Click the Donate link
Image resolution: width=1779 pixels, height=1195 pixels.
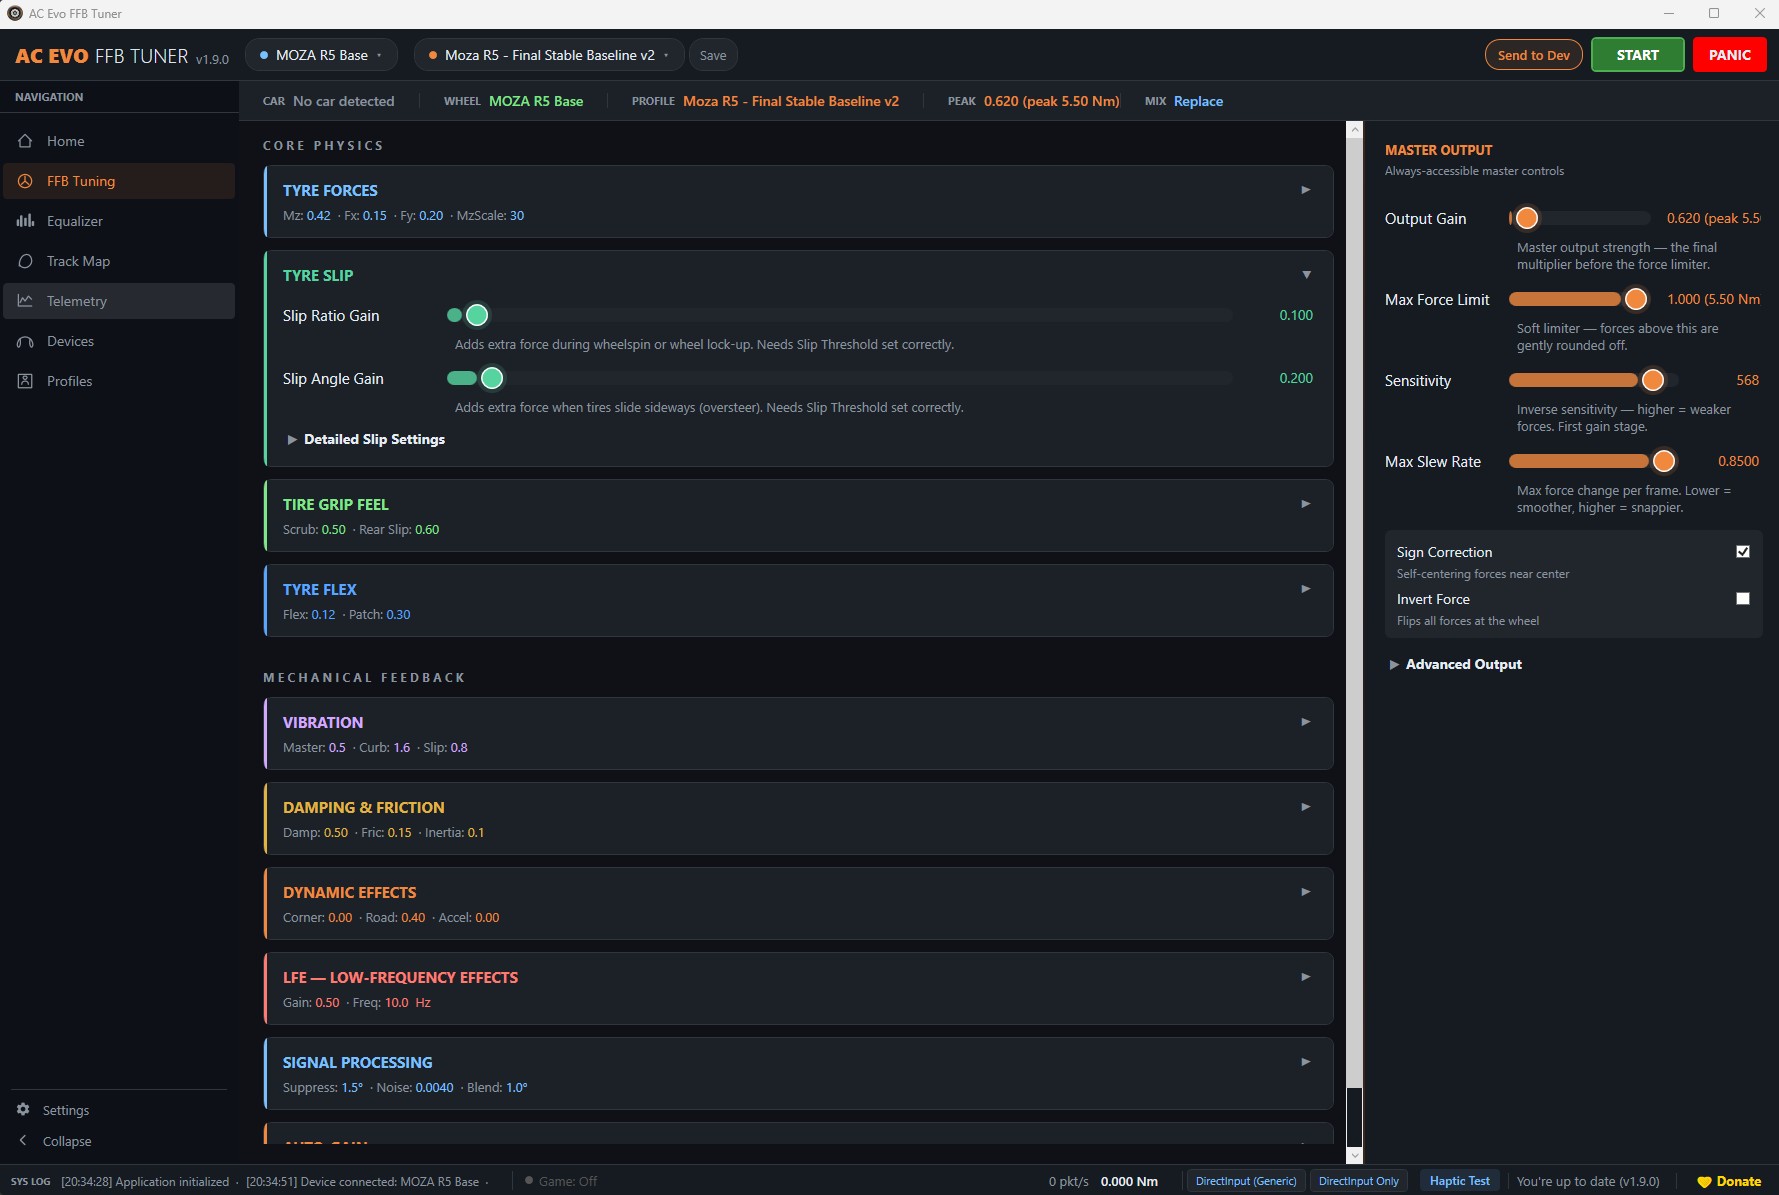[x=1729, y=1181]
